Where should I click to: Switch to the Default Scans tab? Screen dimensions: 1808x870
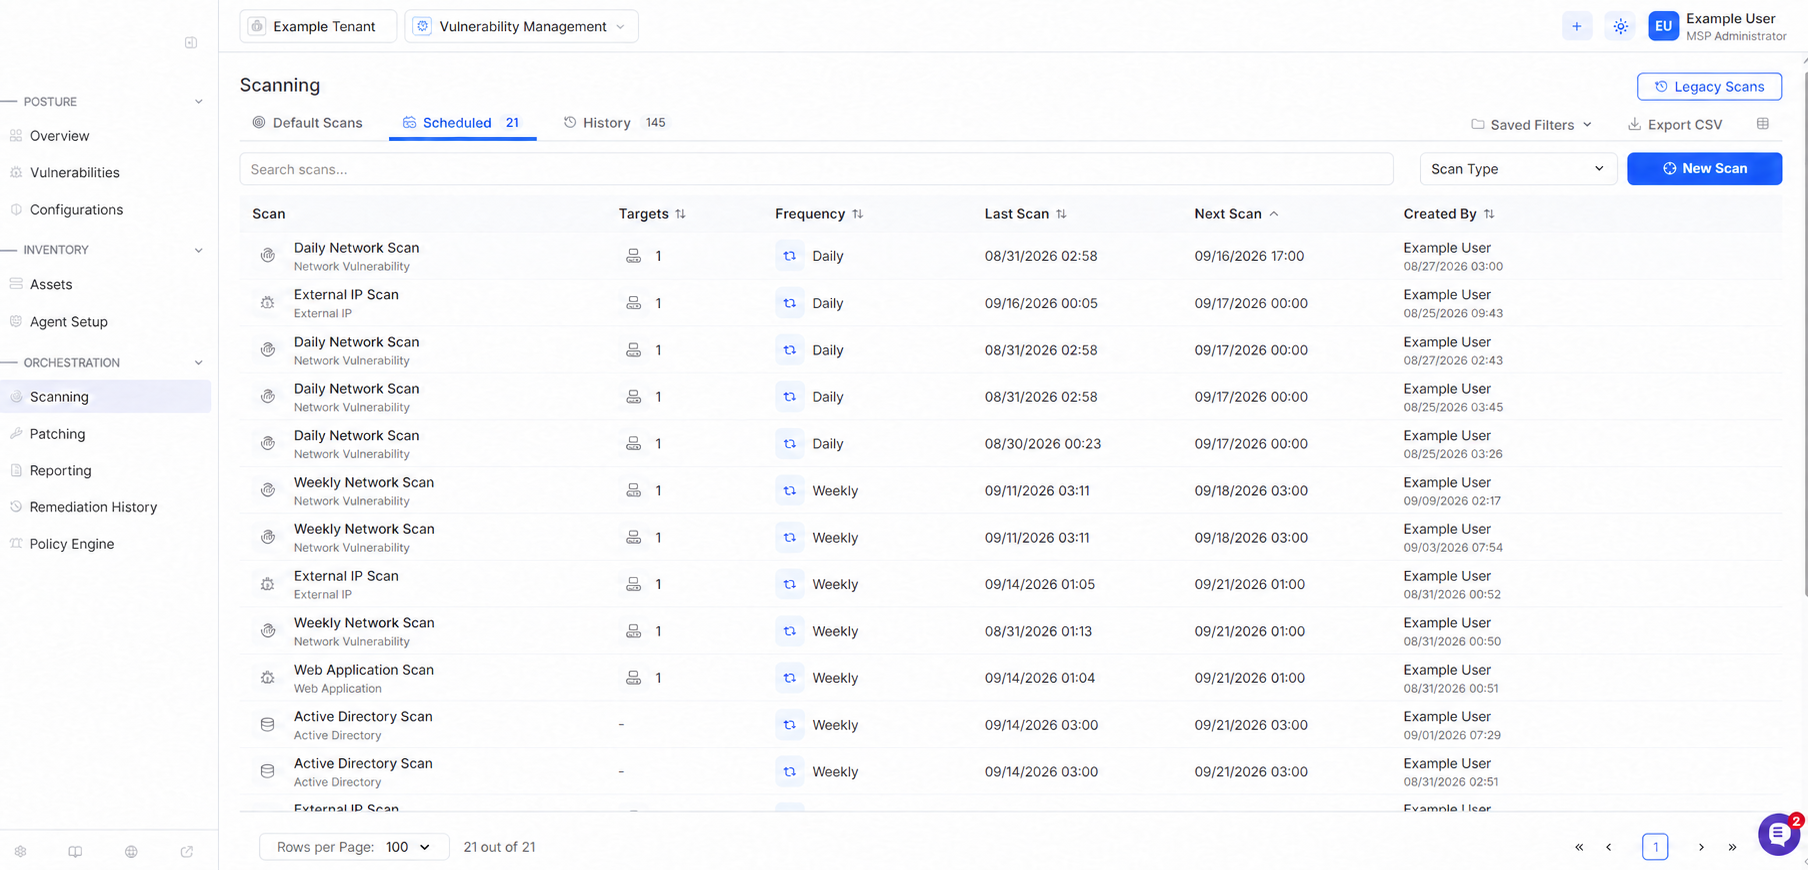(x=307, y=123)
